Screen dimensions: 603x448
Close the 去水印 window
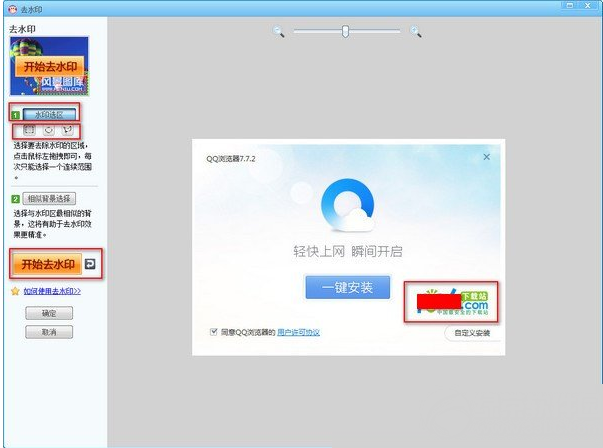pyautogui.click(x=587, y=5)
